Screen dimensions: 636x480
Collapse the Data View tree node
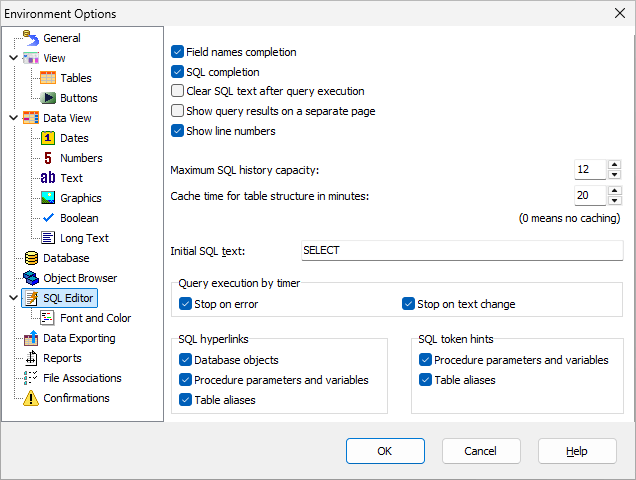point(13,118)
